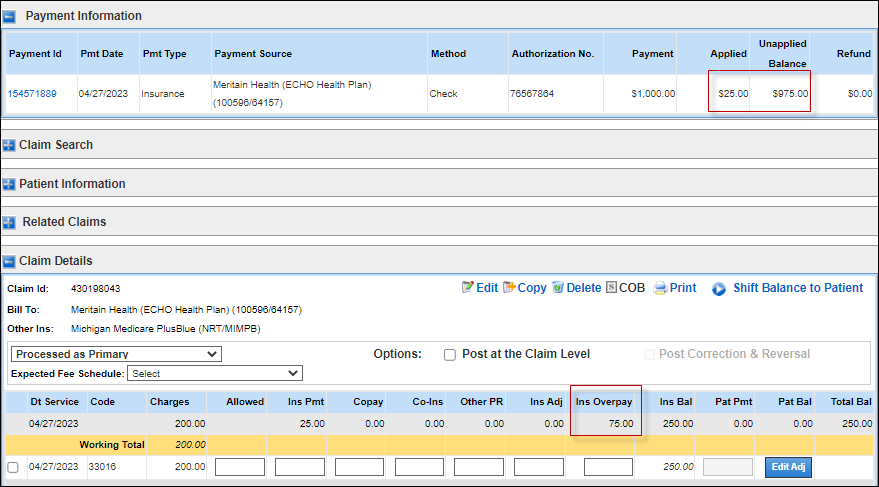Click the Edit pencil icon

click(x=467, y=288)
